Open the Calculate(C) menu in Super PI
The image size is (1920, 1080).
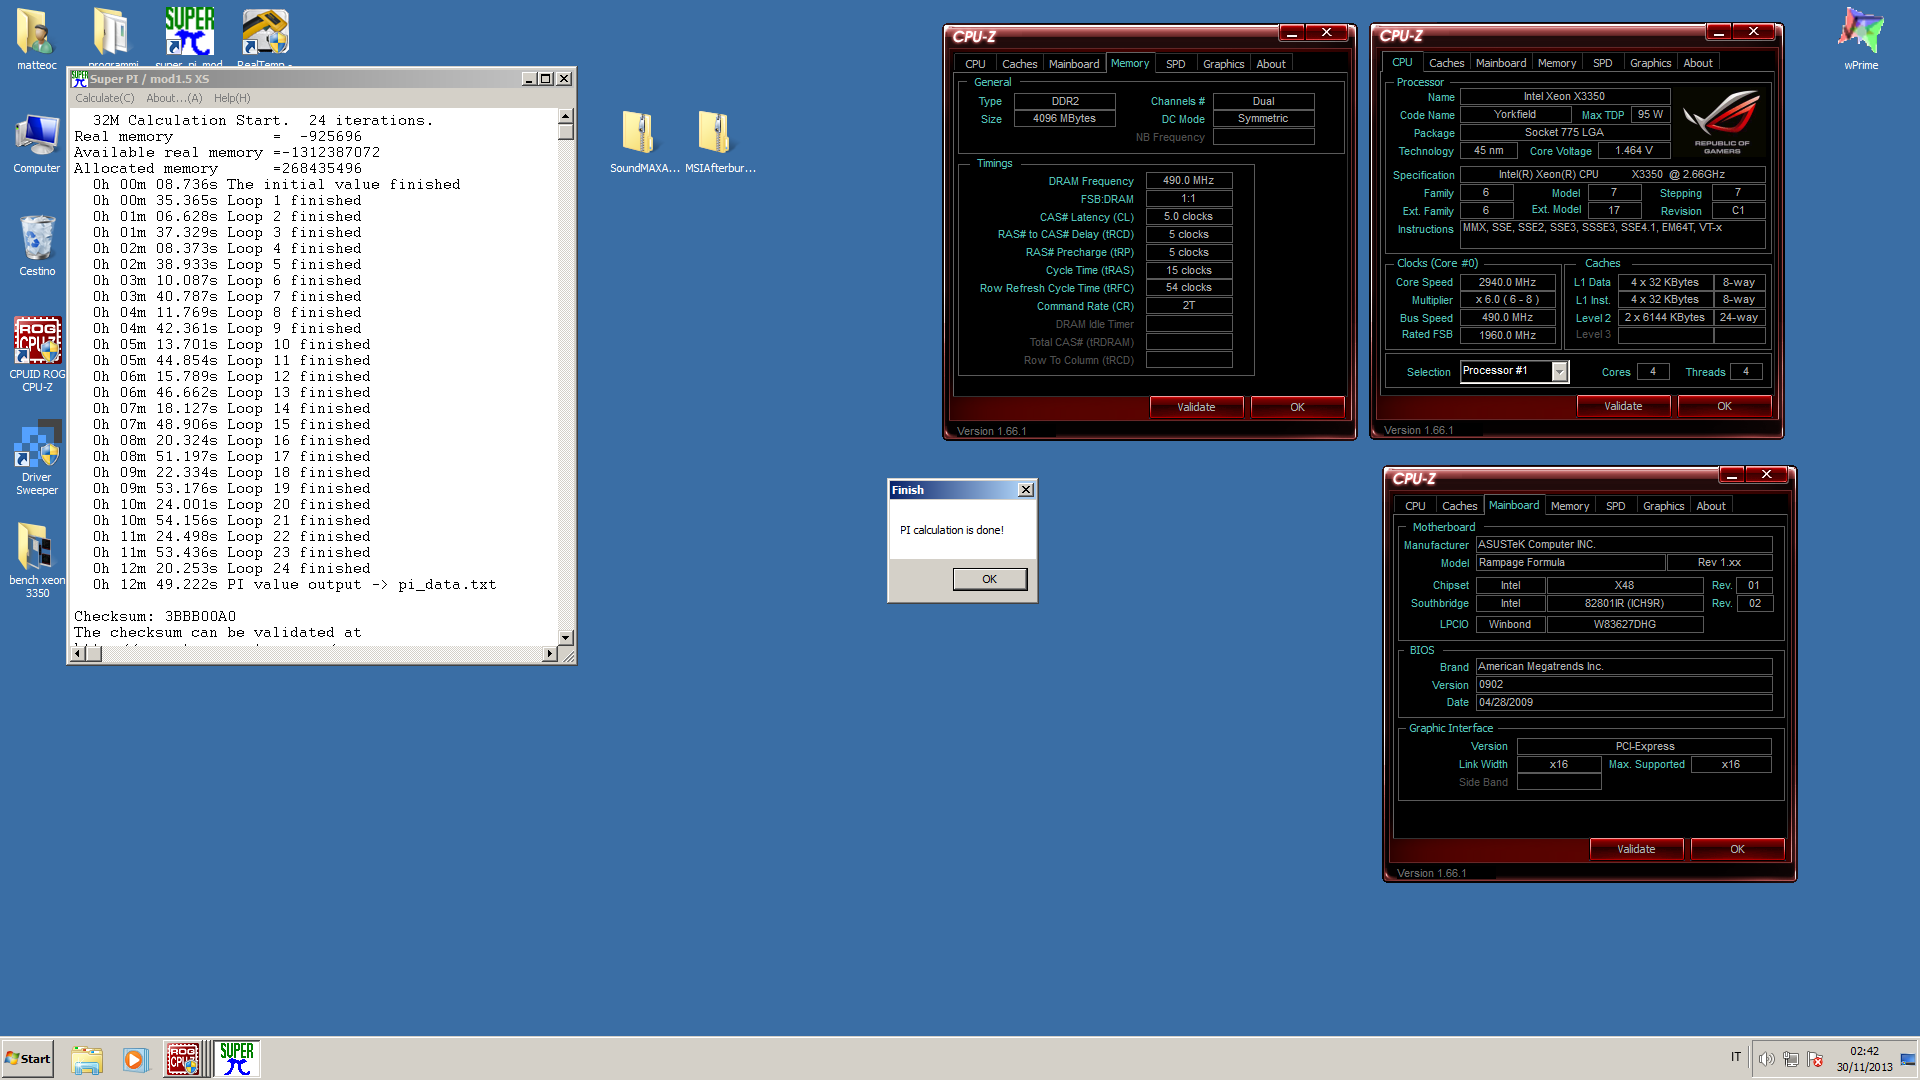click(105, 98)
